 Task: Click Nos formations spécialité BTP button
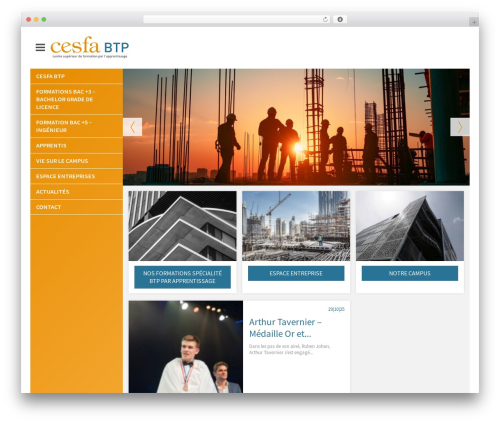[182, 277]
